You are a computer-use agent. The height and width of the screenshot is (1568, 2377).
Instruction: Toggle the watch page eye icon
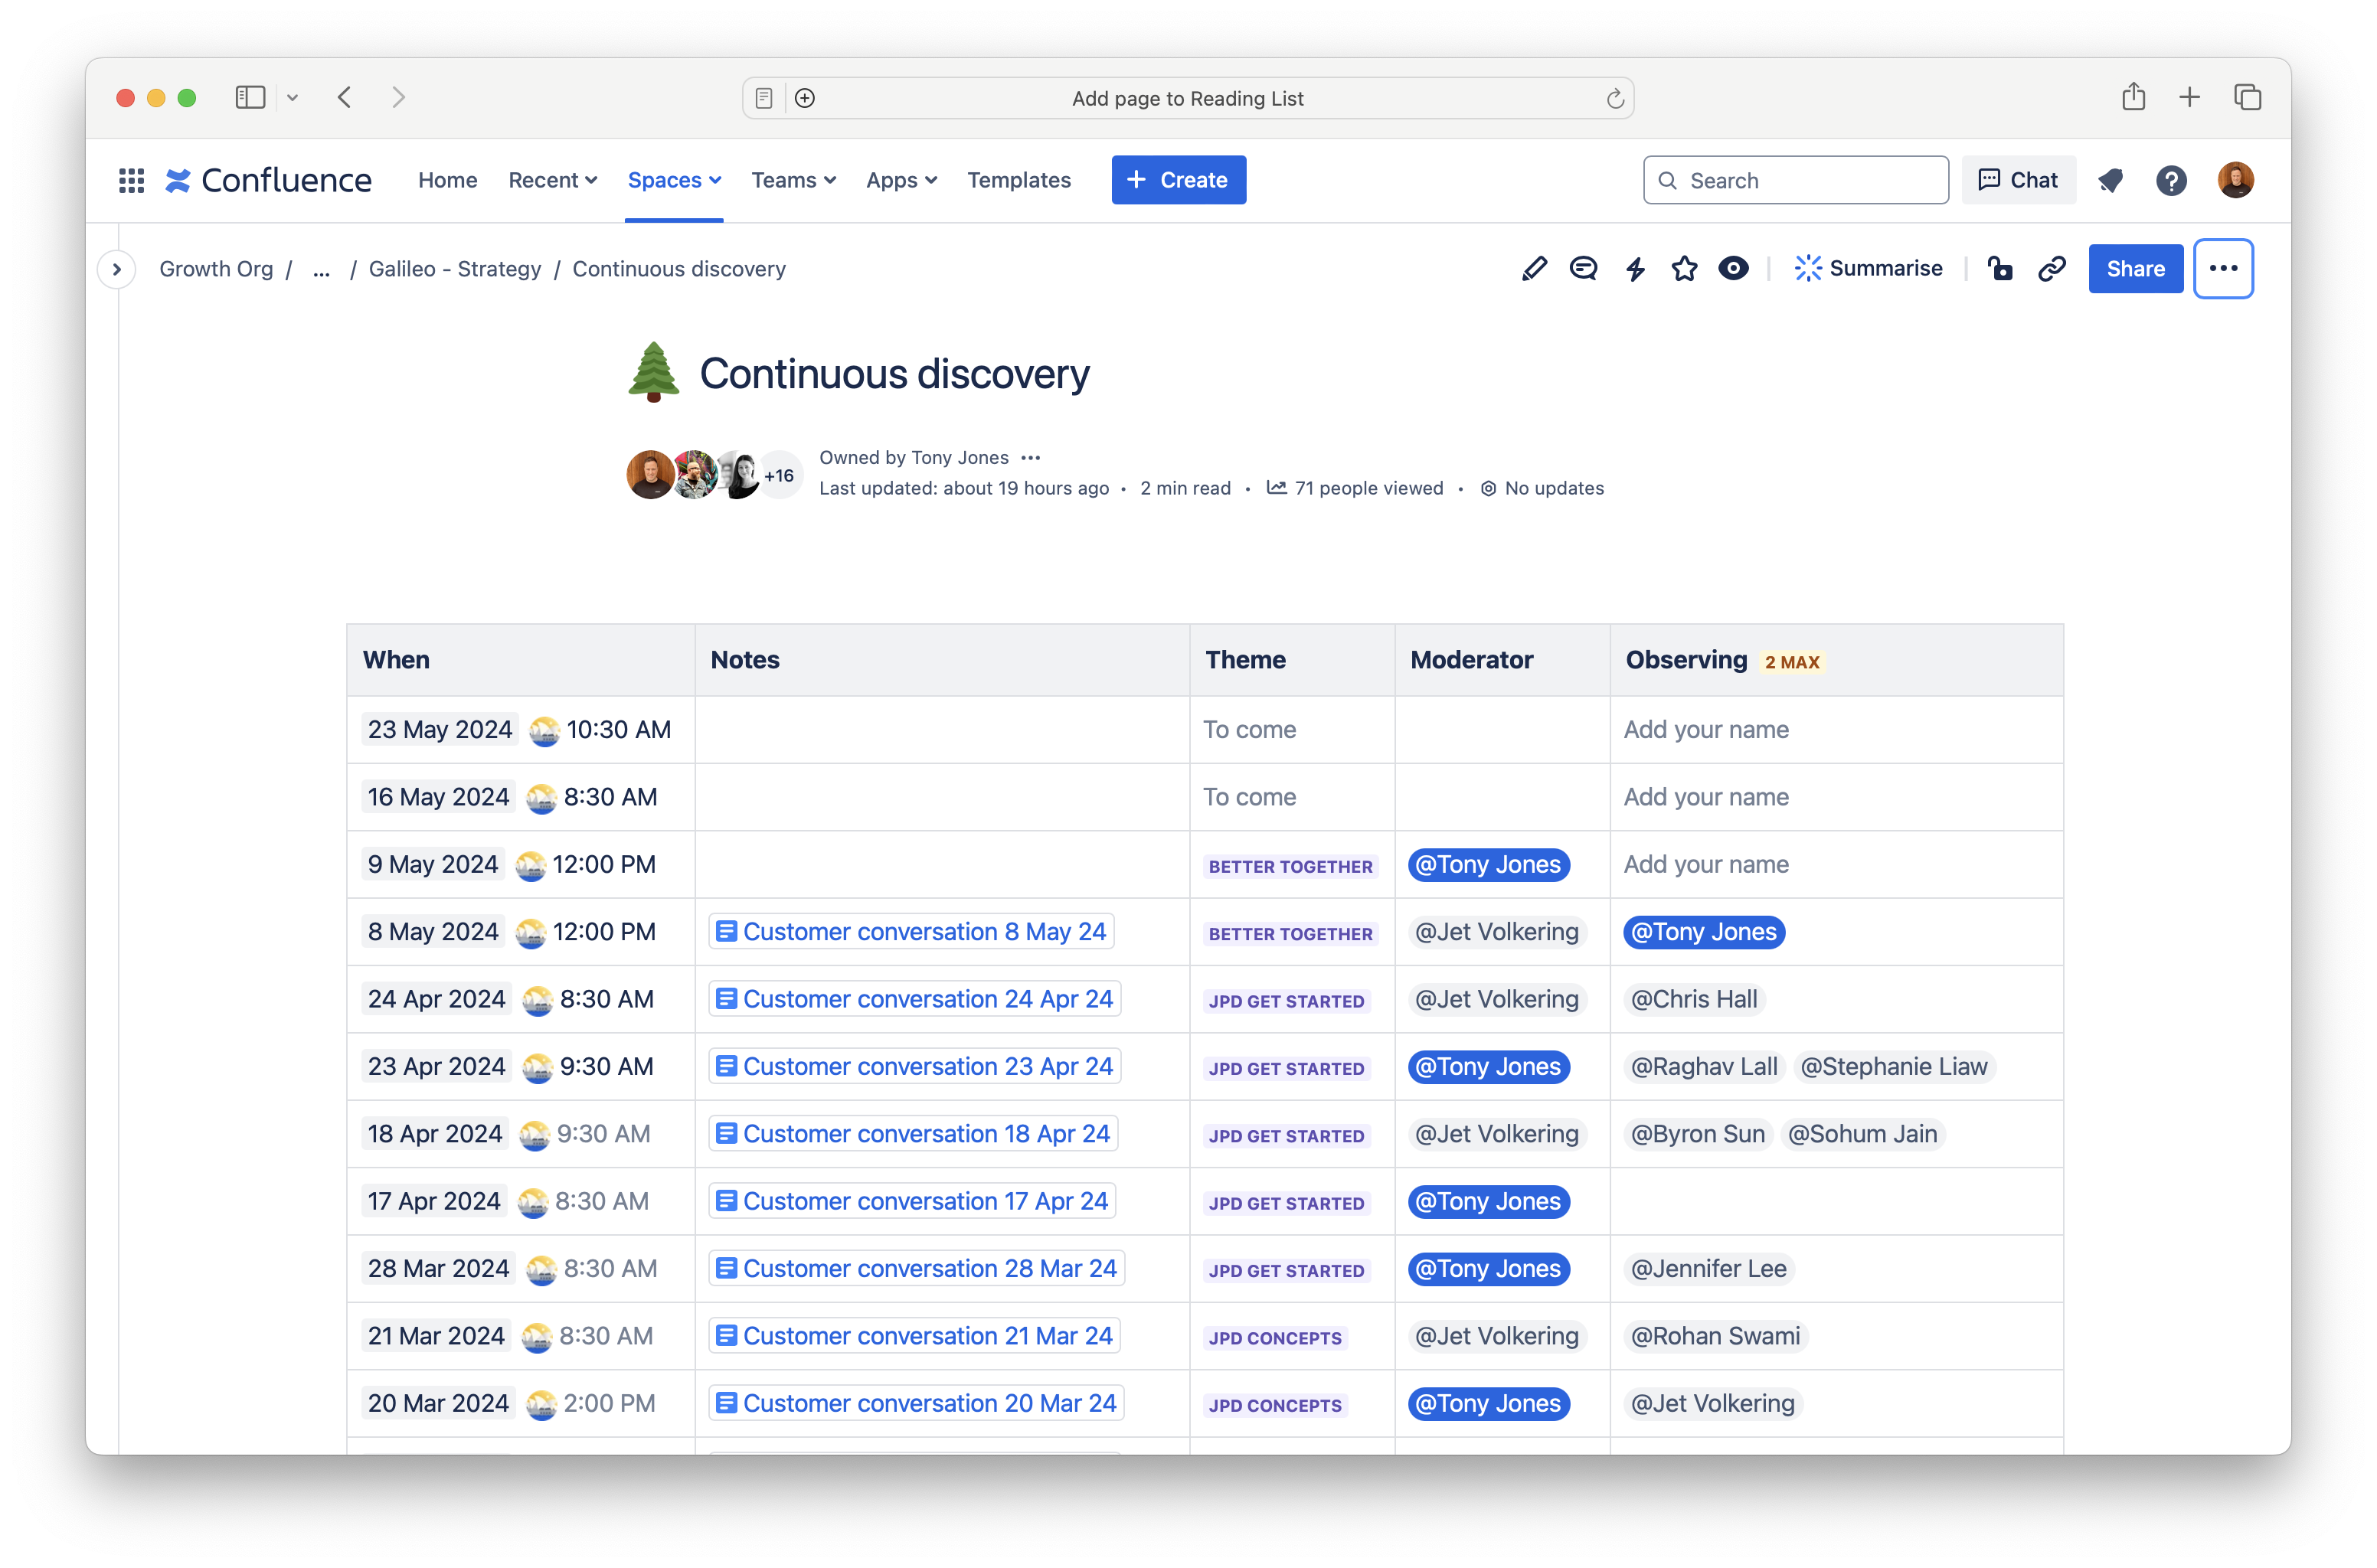pos(1733,268)
